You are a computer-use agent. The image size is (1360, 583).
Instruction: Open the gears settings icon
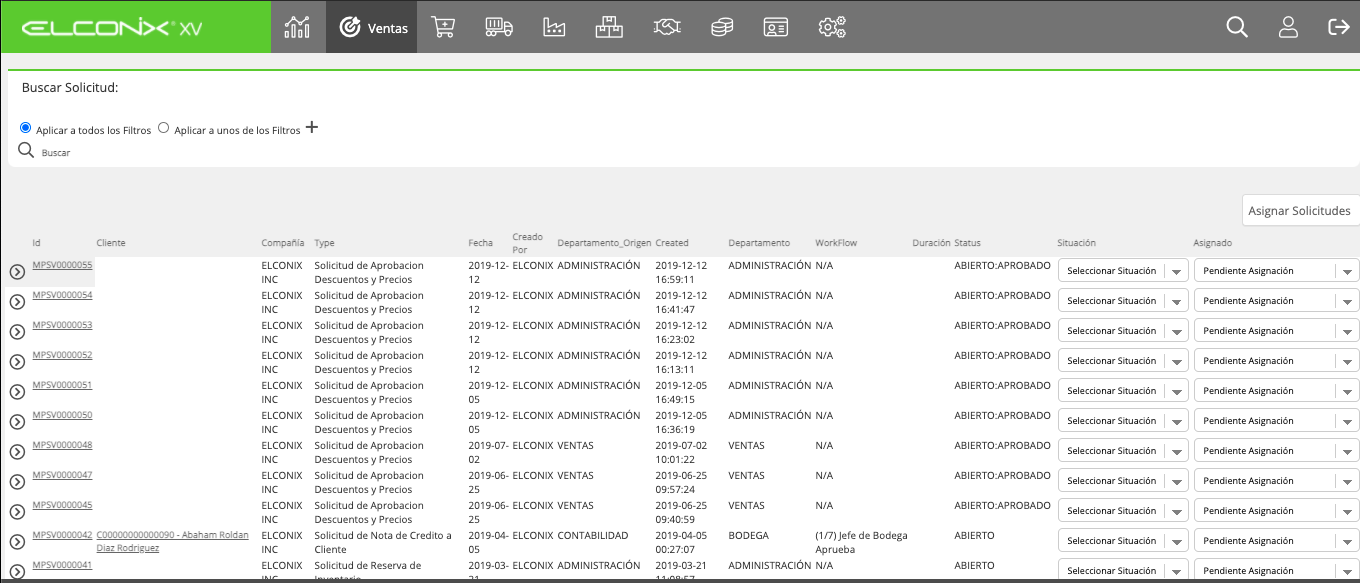832,27
